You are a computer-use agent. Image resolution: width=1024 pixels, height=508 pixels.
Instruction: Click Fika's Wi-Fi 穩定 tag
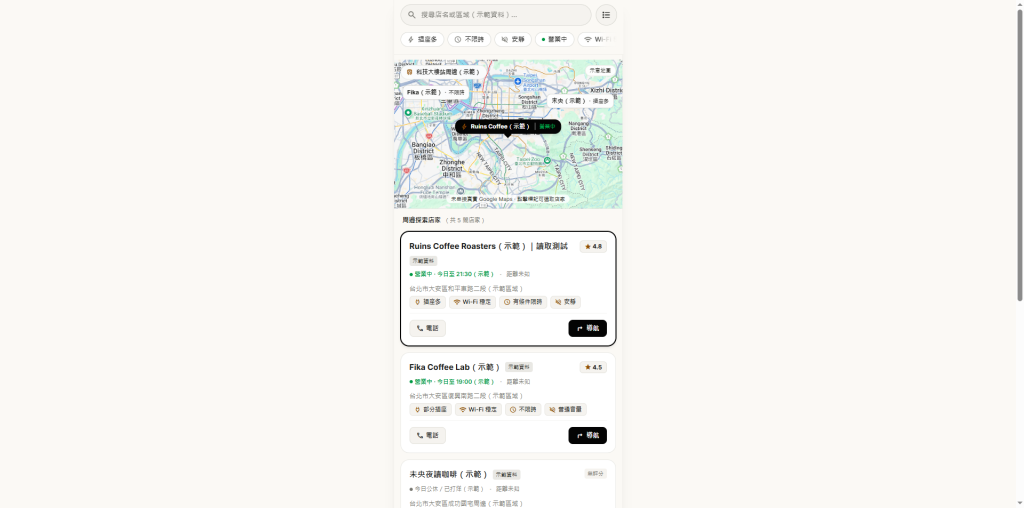pyautogui.click(x=479, y=409)
